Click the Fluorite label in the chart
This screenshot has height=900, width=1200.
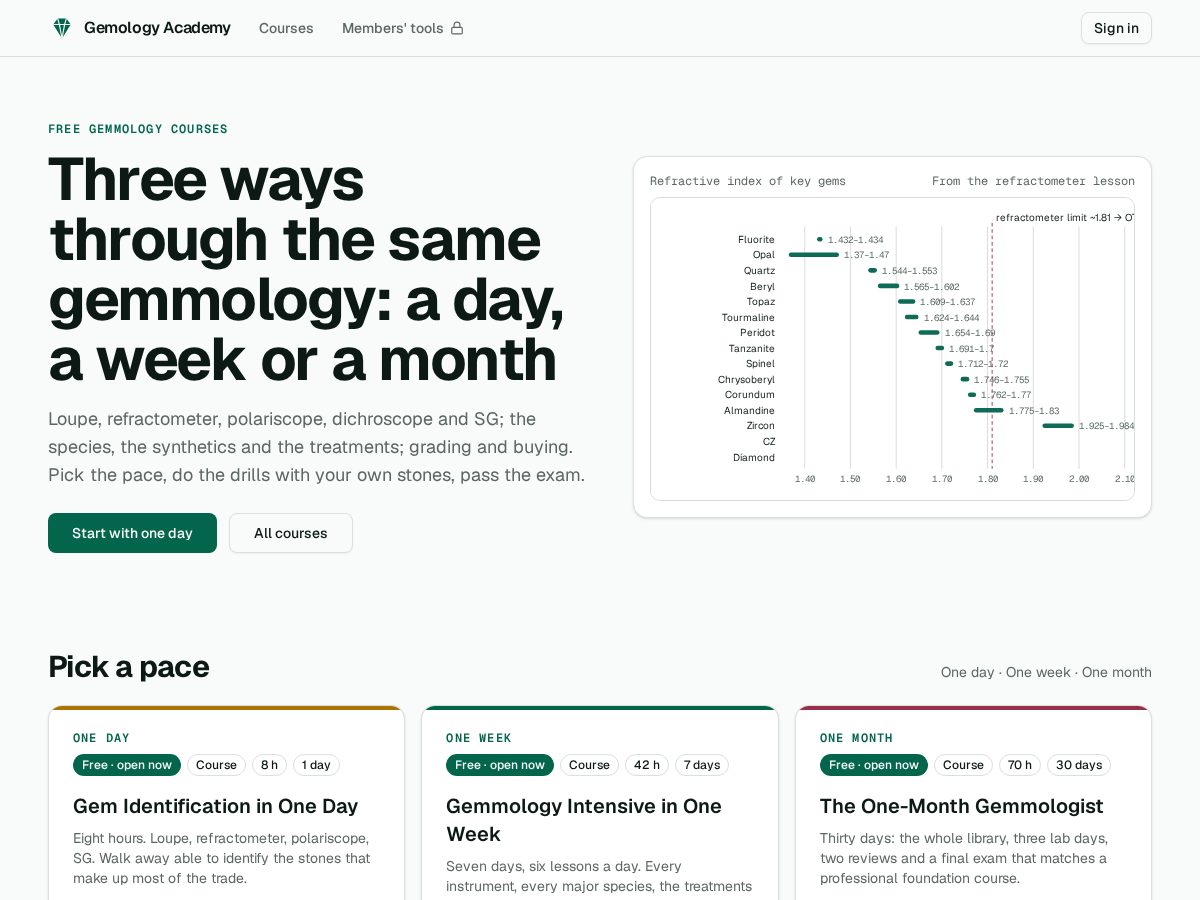(756, 240)
